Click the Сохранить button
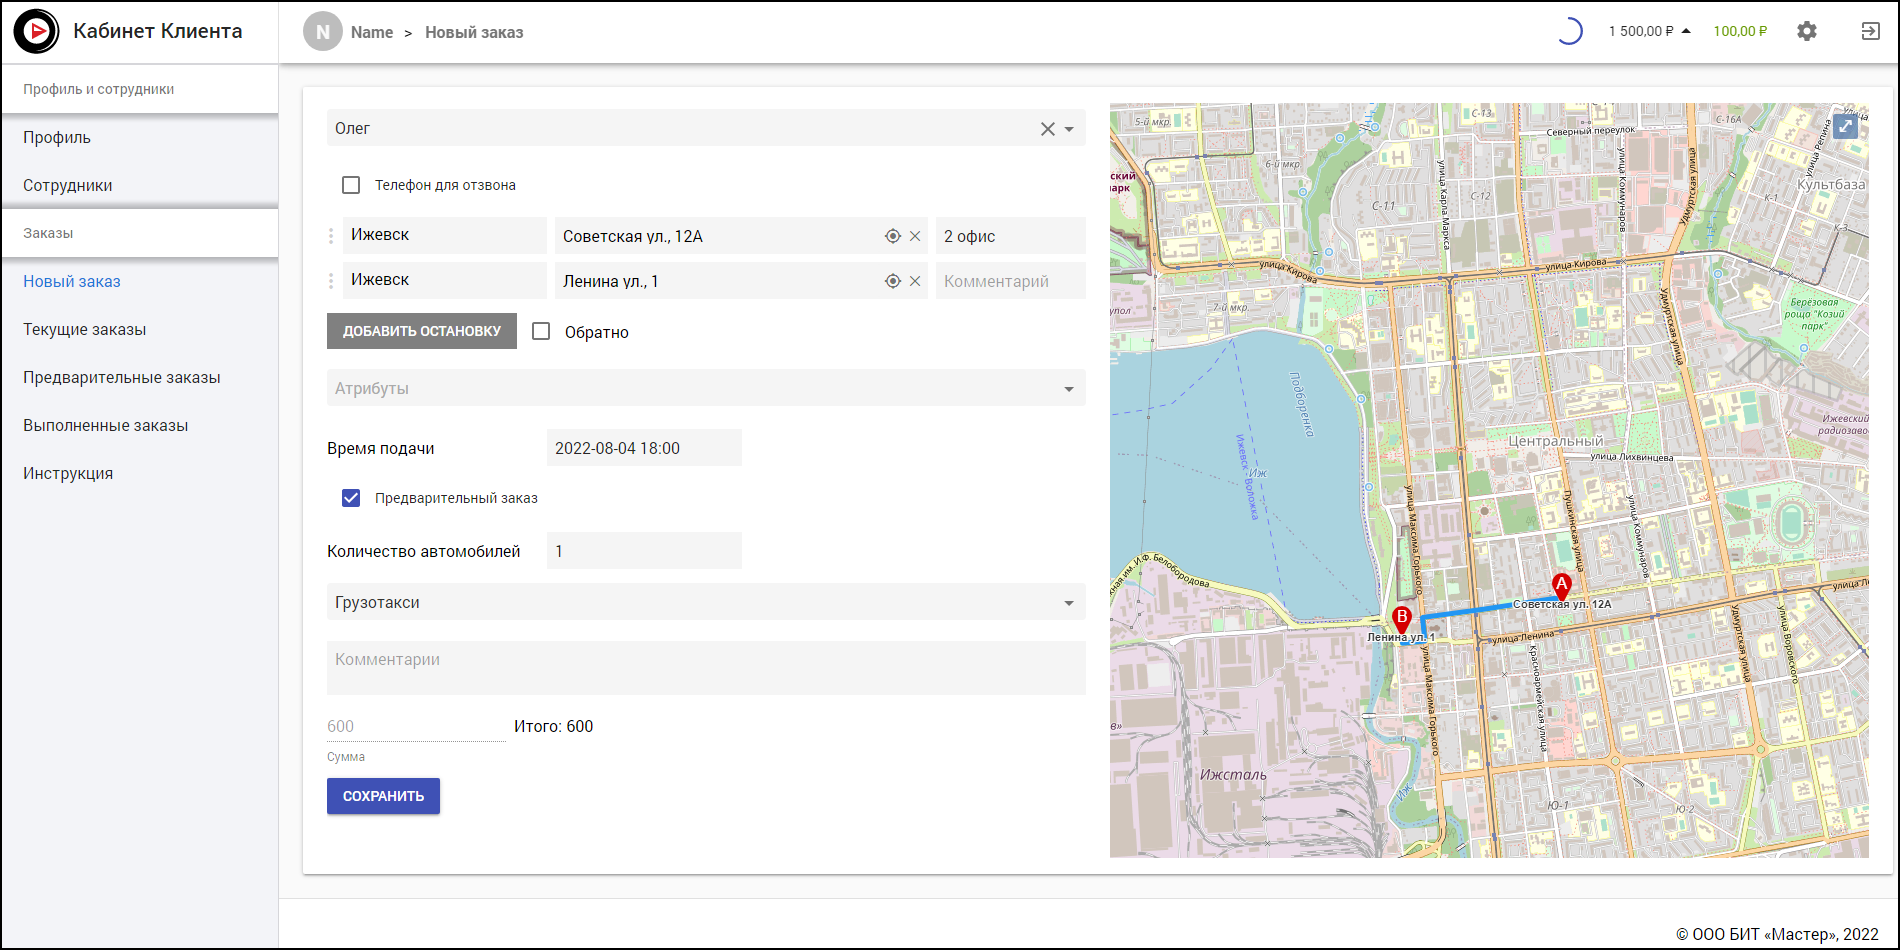Image resolution: width=1900 pixels, height=950 pixels. point(383,796)
